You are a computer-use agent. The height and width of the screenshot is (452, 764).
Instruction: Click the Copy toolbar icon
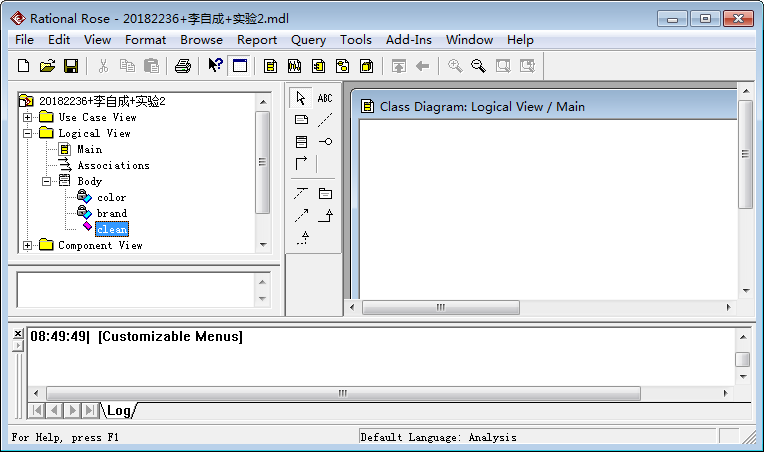click(127, 66)
